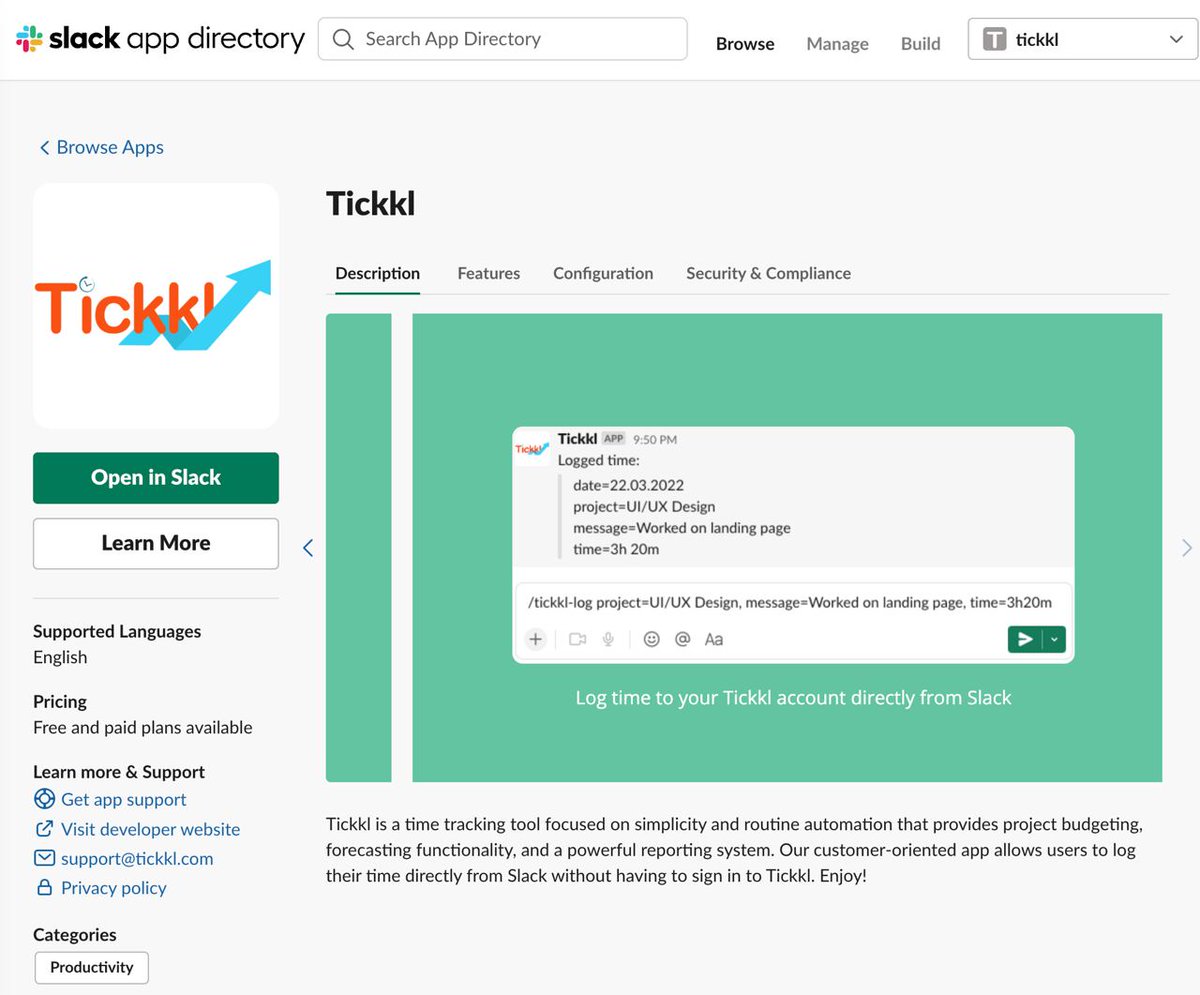Screen dimensions: 1200x995
Task: Click the @ mention icon in composer
Action: tap(683, 639)
